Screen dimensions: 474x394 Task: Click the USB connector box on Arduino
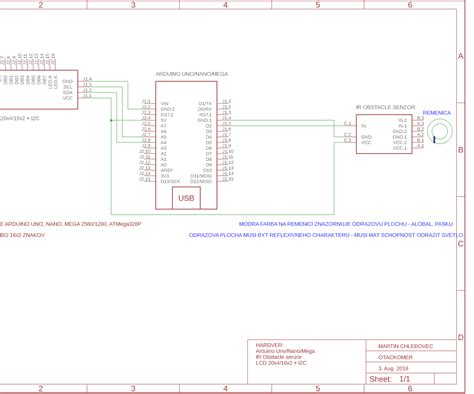186,198
